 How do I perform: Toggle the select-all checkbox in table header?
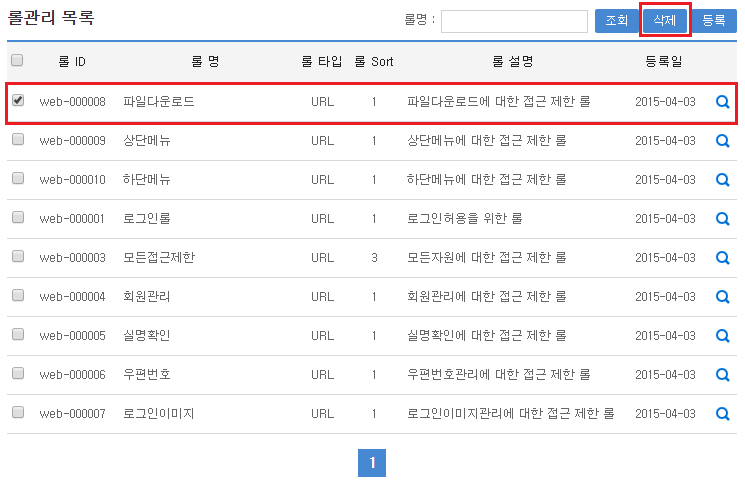[17, 61]
